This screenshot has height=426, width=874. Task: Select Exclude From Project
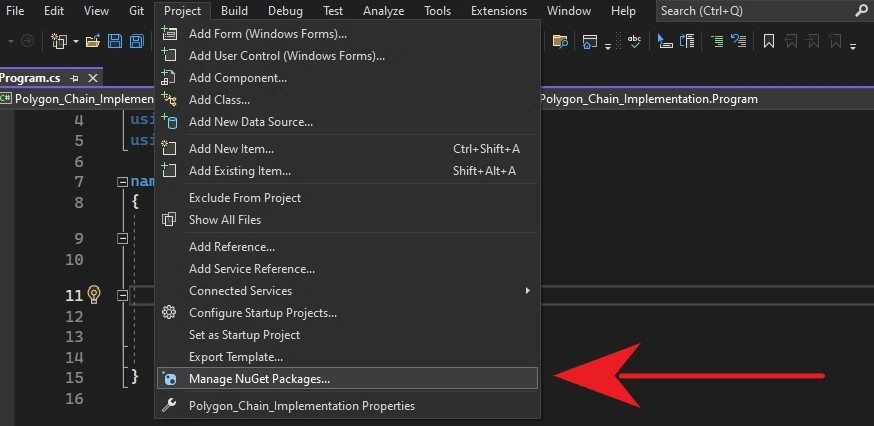tap(347, 198)
